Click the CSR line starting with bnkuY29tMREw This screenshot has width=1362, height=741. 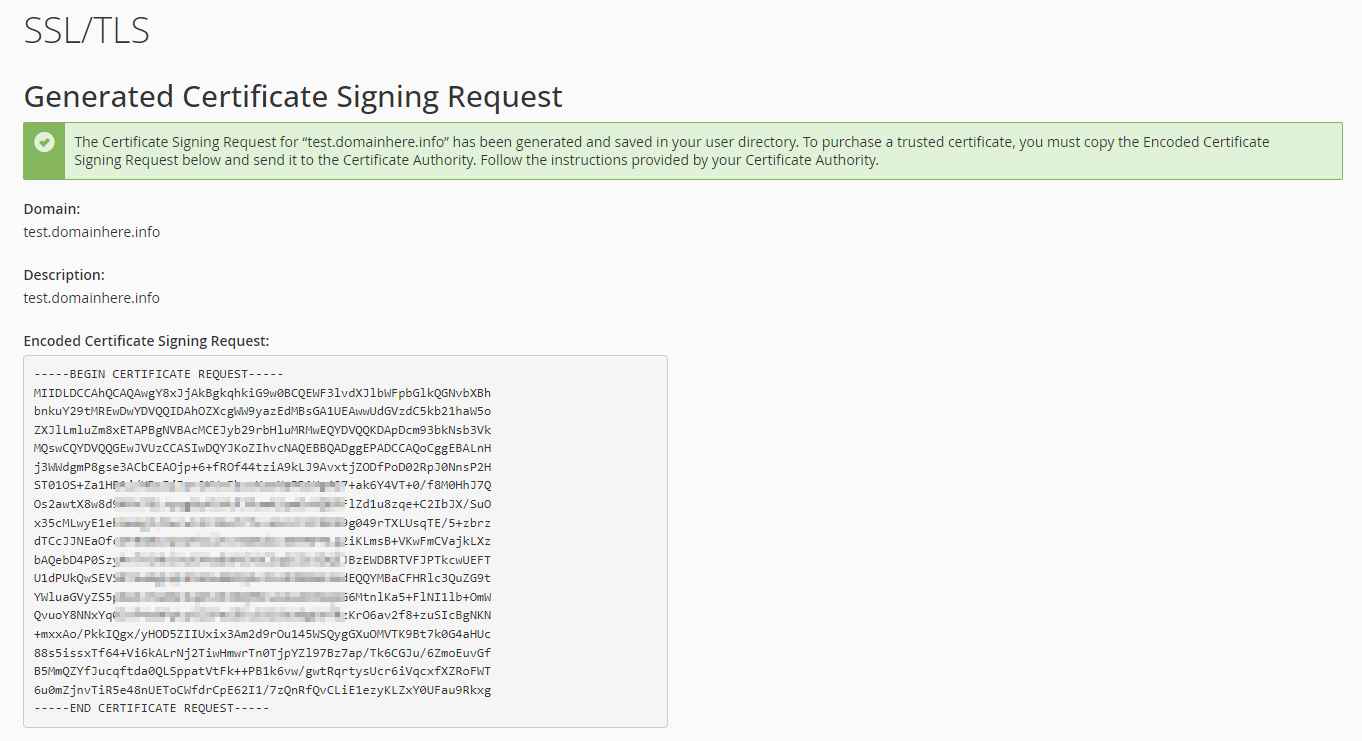[x=262, y=411]
